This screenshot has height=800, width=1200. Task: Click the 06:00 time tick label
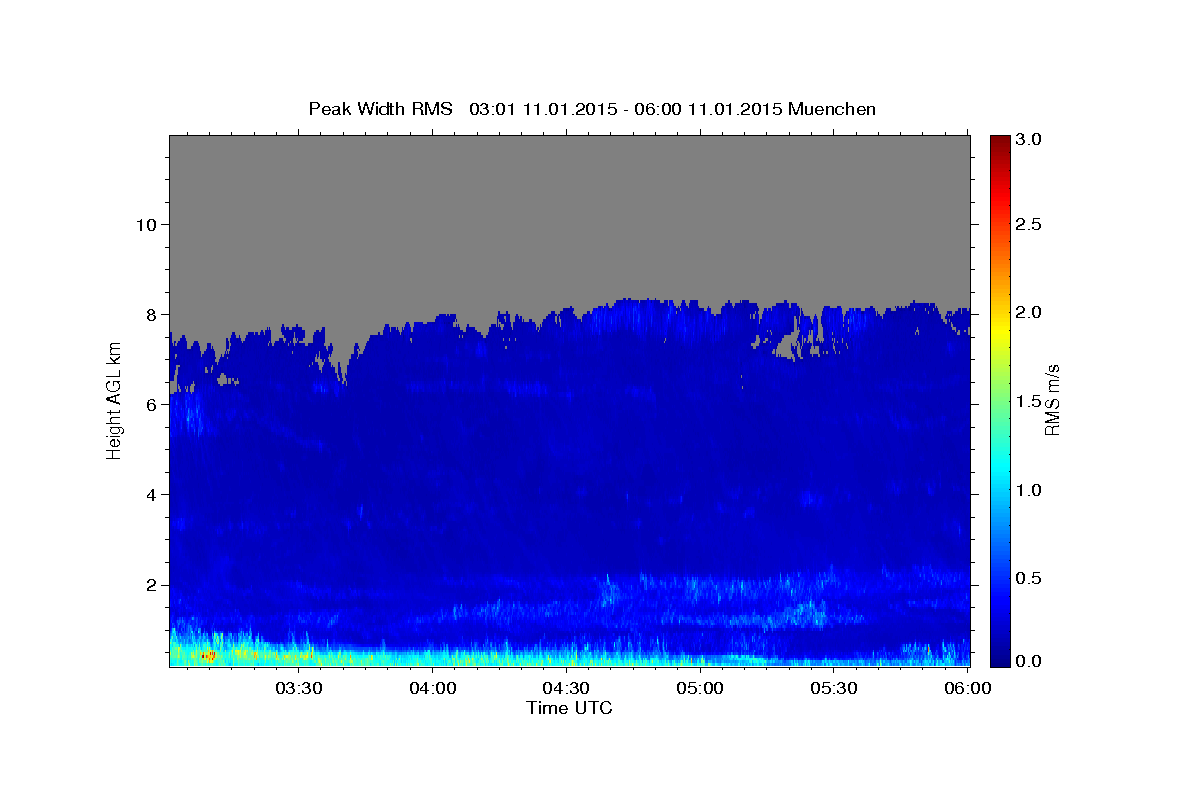(x=967, y=689)
